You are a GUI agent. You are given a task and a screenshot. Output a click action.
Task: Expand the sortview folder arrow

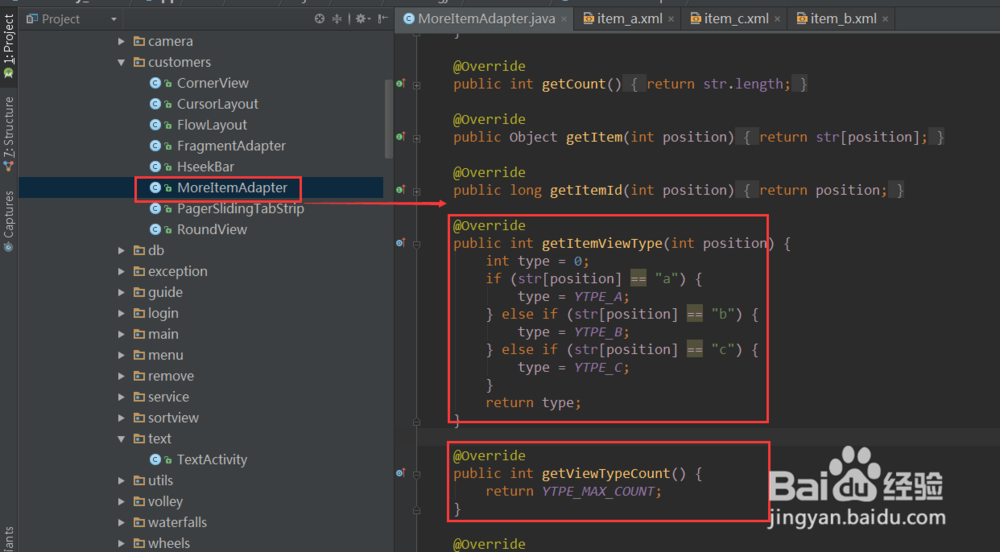(121, 418)
